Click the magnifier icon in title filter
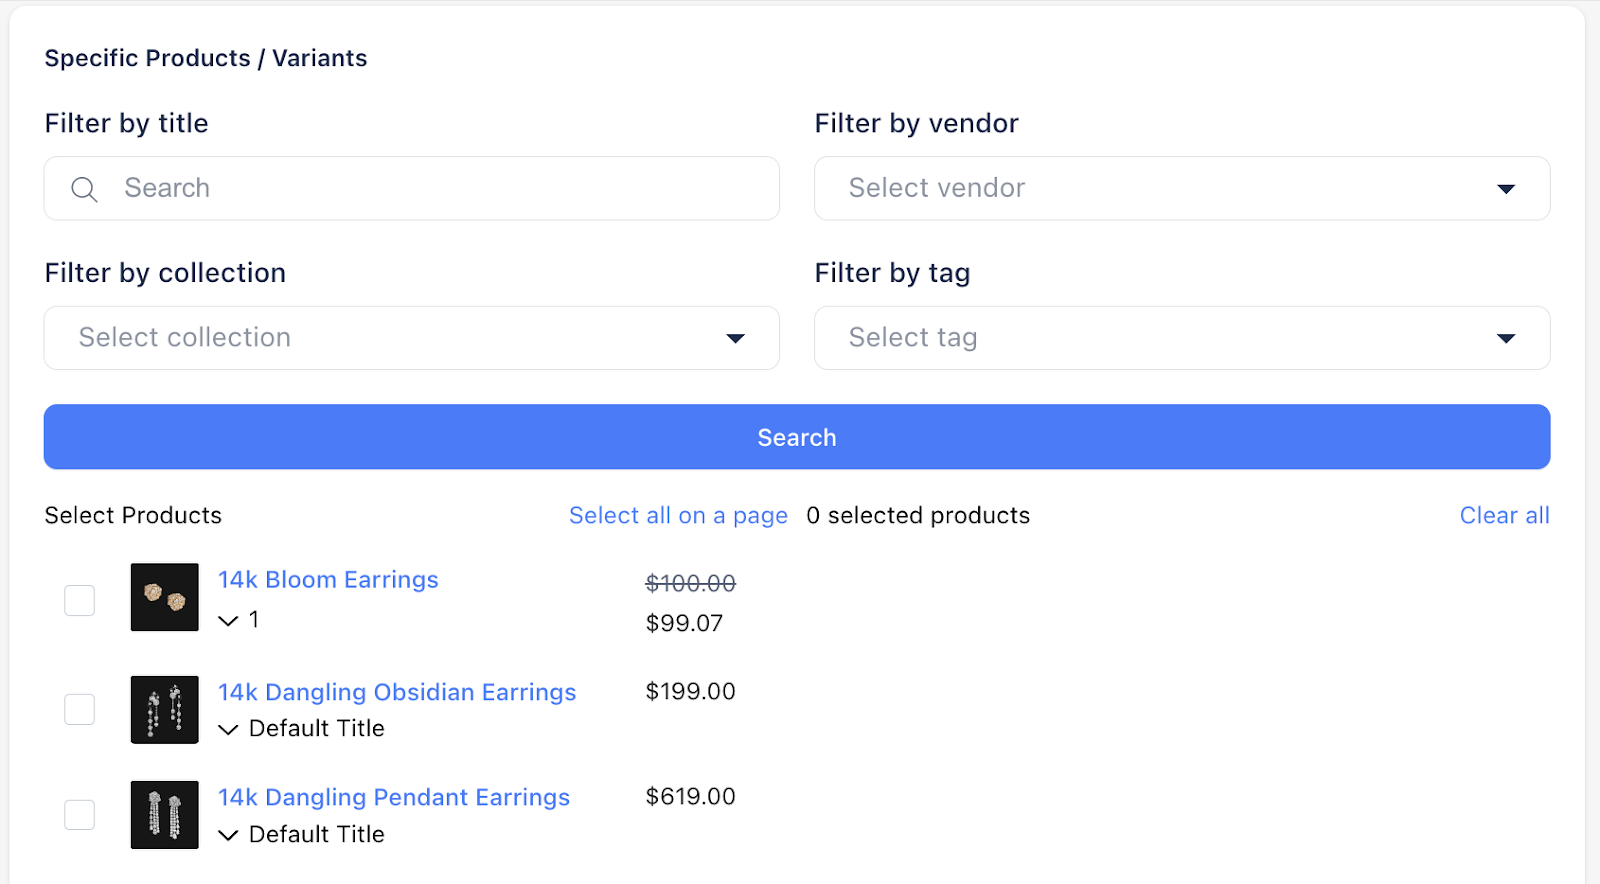 coord(85,189)
